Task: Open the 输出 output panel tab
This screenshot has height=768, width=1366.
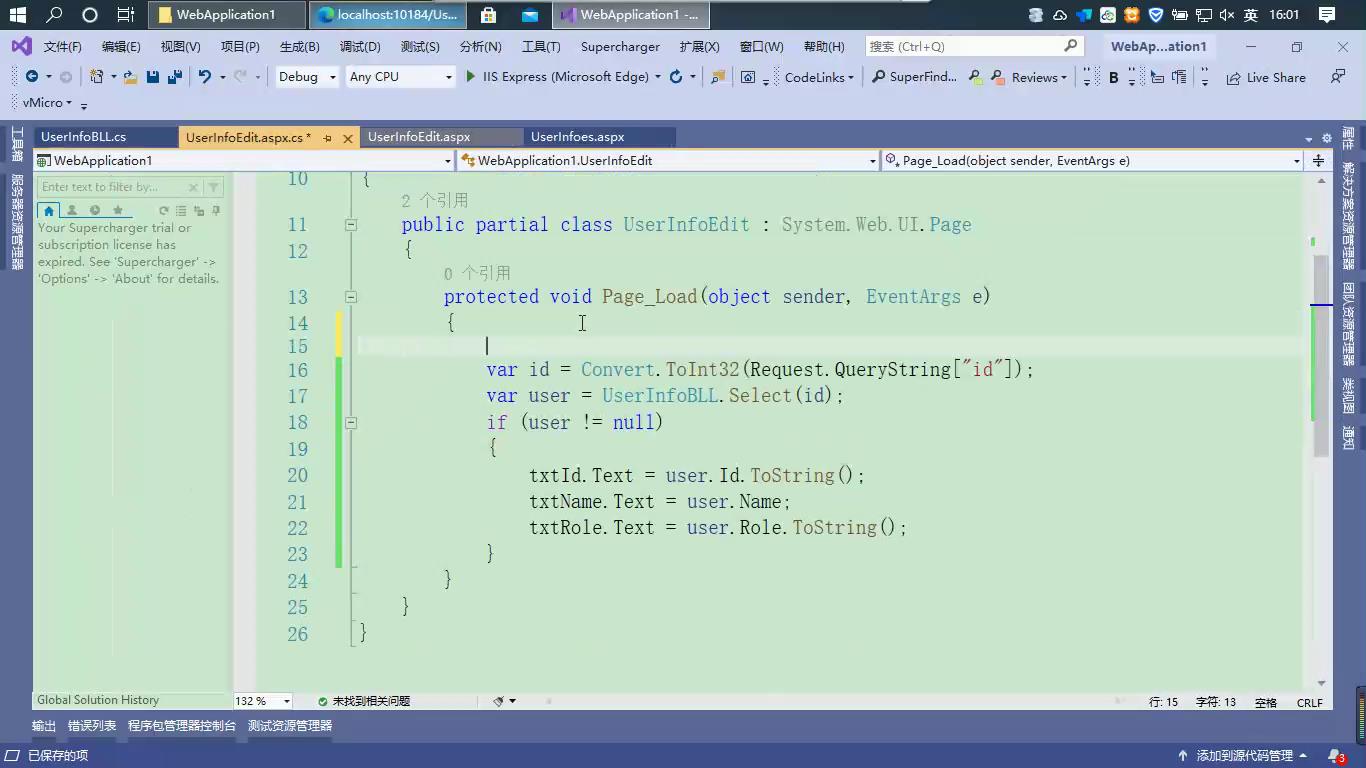Action: click(44, 726)
